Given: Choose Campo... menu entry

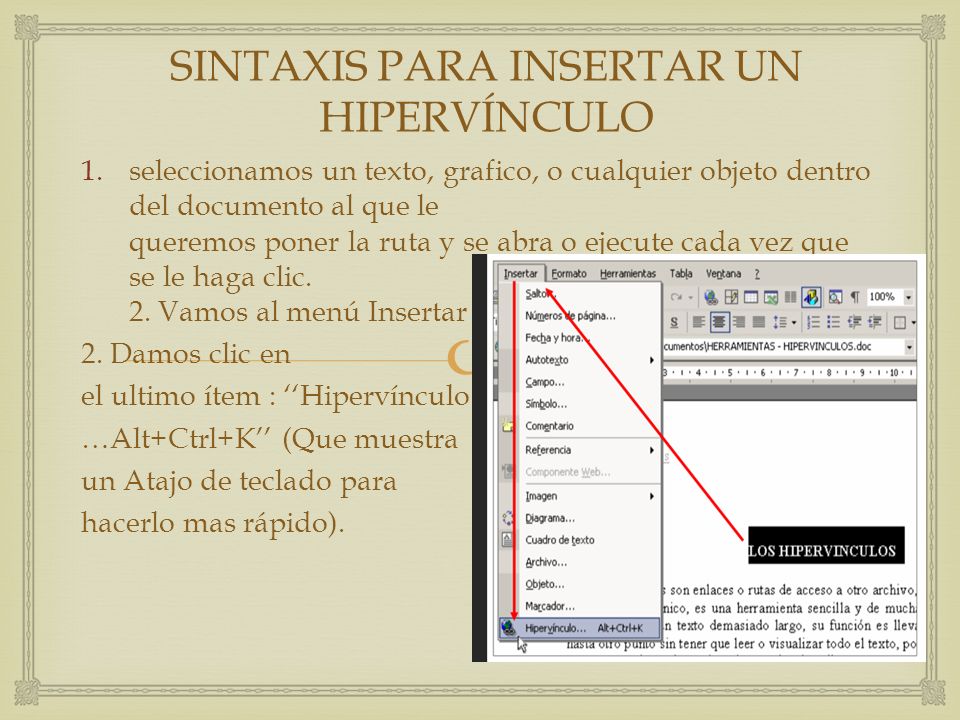Looking at the screenshot, I should click(580, 382).
